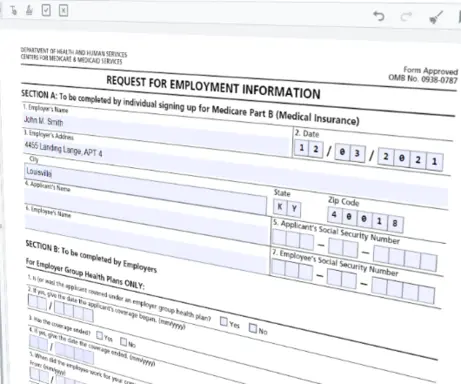Select DEPARTMENT OF HEALTH AND HUMAN SERVICES text
This screenshot has height=384, width=461.
(74, 52)
